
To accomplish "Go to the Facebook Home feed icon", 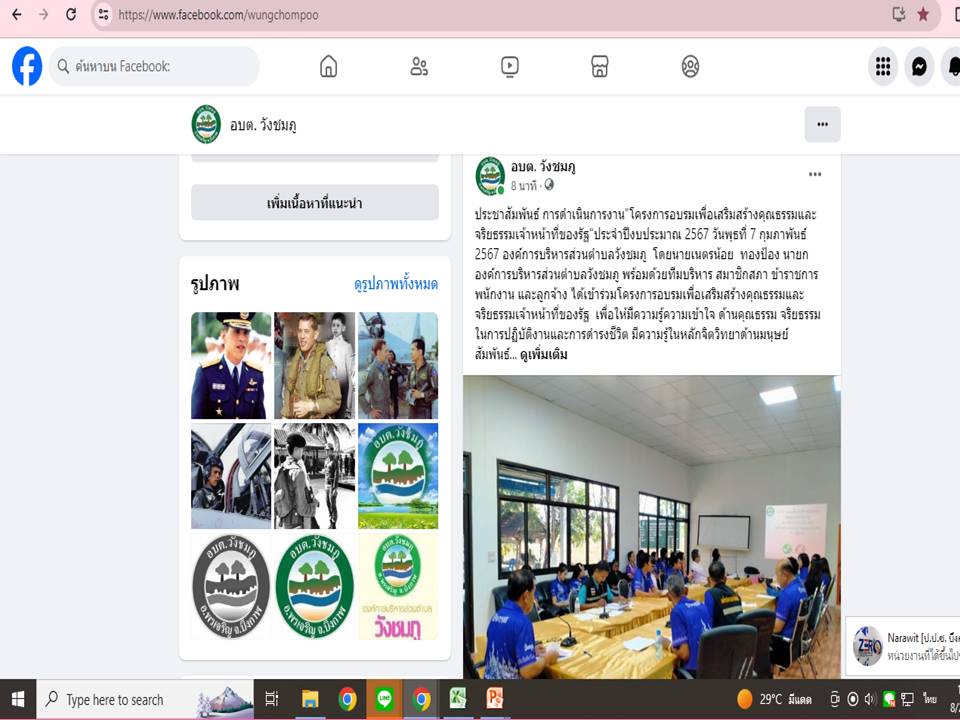I will click(328, 66).
